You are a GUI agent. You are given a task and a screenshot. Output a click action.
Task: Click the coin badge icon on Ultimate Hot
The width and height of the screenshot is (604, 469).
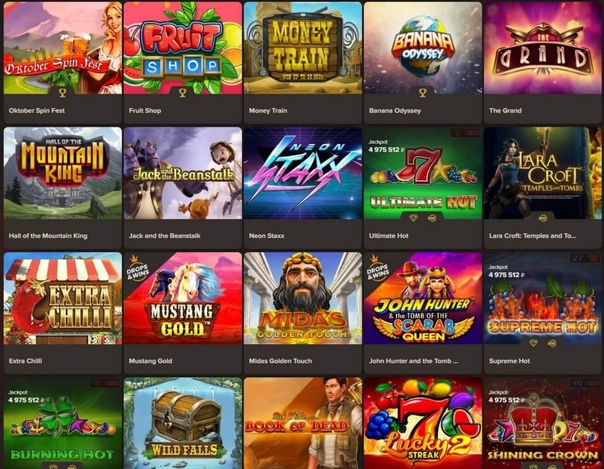432,218
